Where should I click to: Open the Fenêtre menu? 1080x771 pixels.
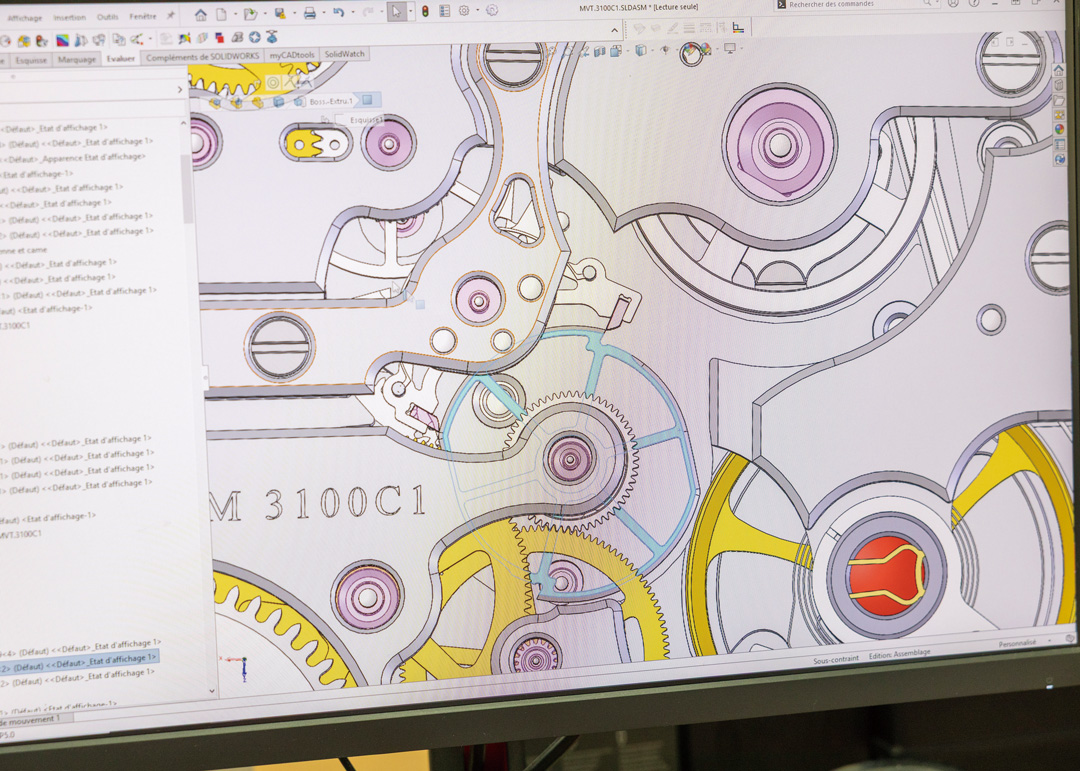(x=143, y=16)
